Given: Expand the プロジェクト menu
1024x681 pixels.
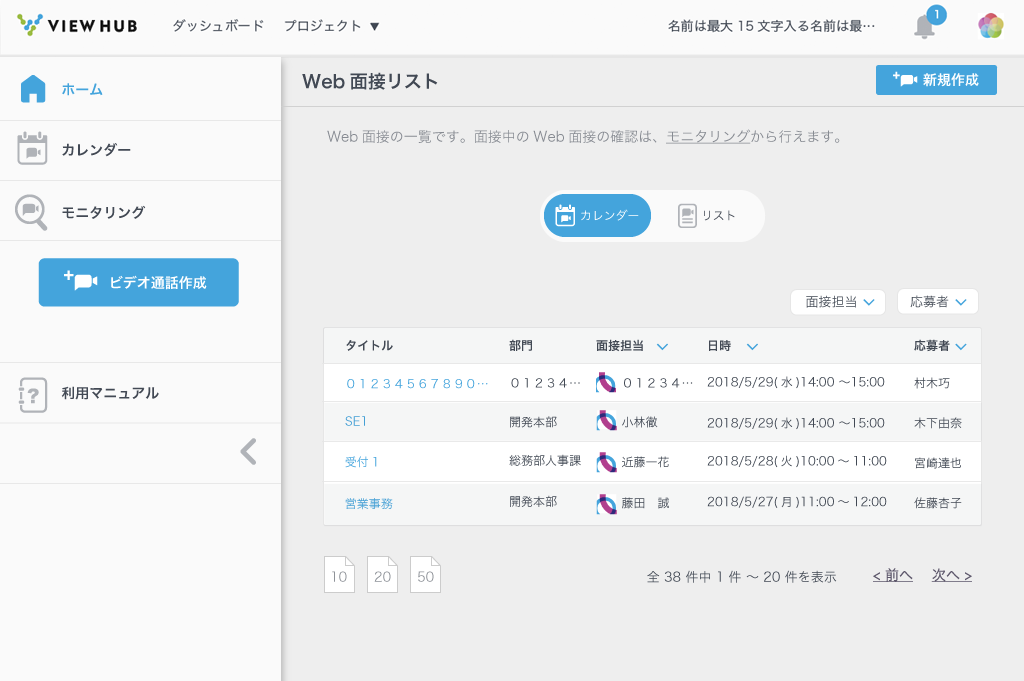Looking at the screenshot, I should pos(331,26).
